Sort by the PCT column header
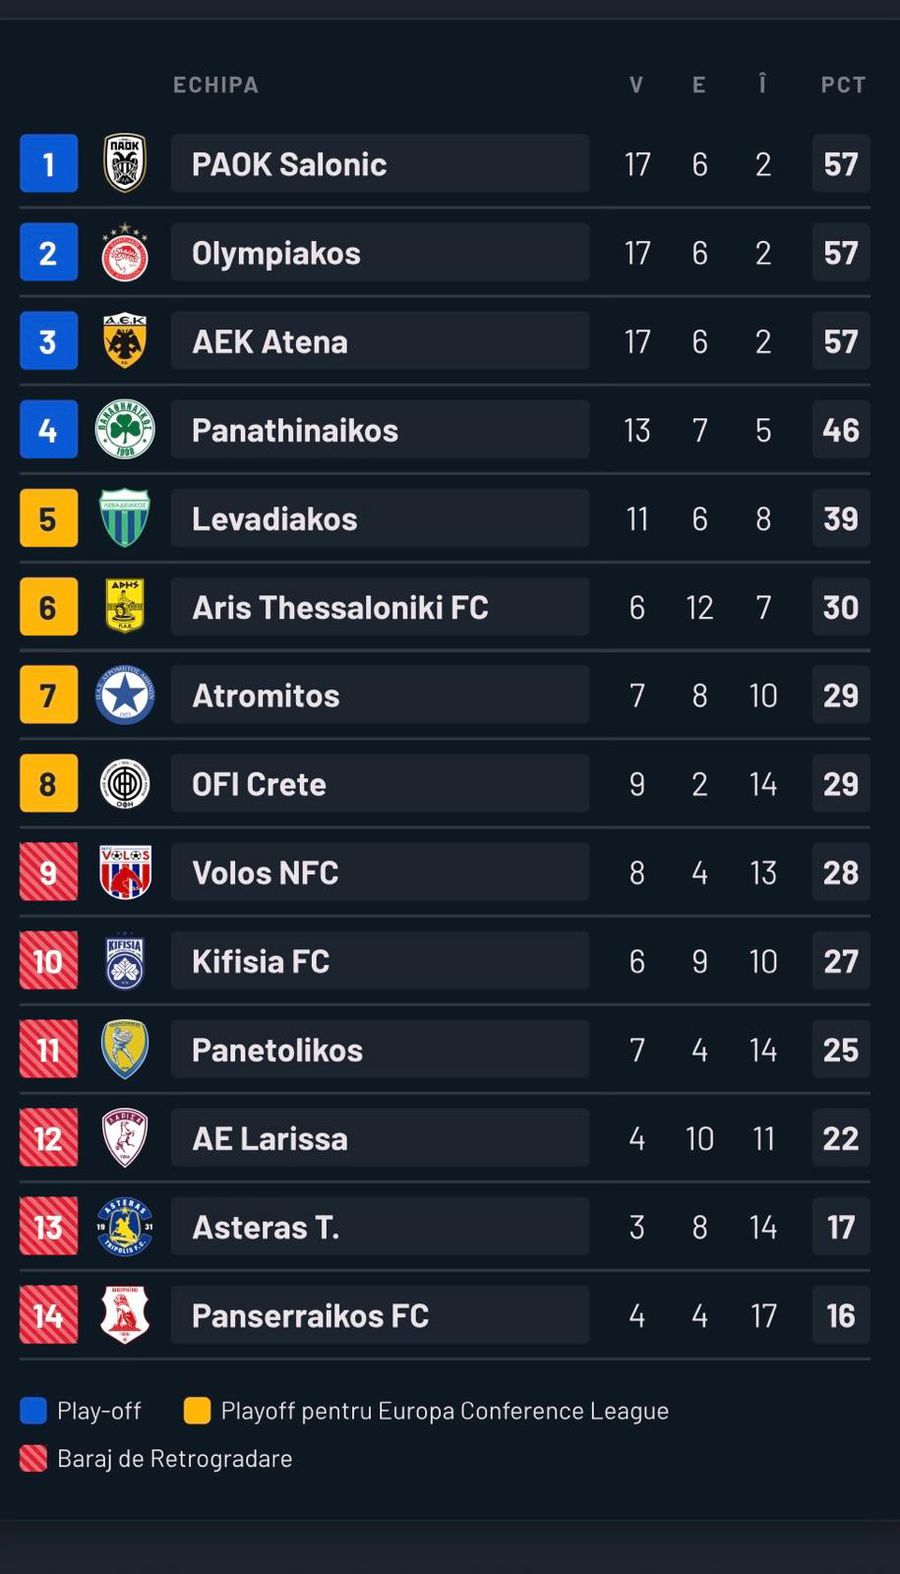Screen dimensions: 900x1574 843,85
